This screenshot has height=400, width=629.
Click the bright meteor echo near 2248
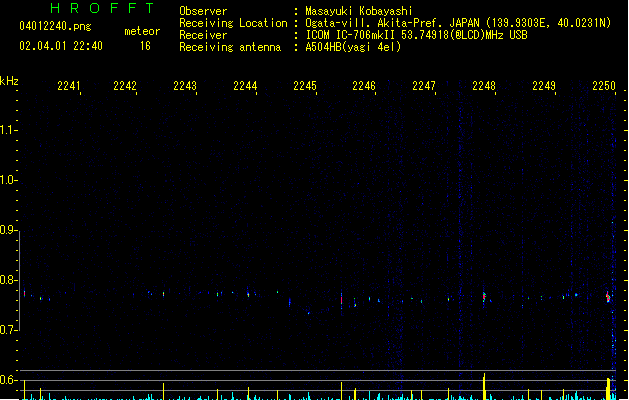tap(484, 297)
